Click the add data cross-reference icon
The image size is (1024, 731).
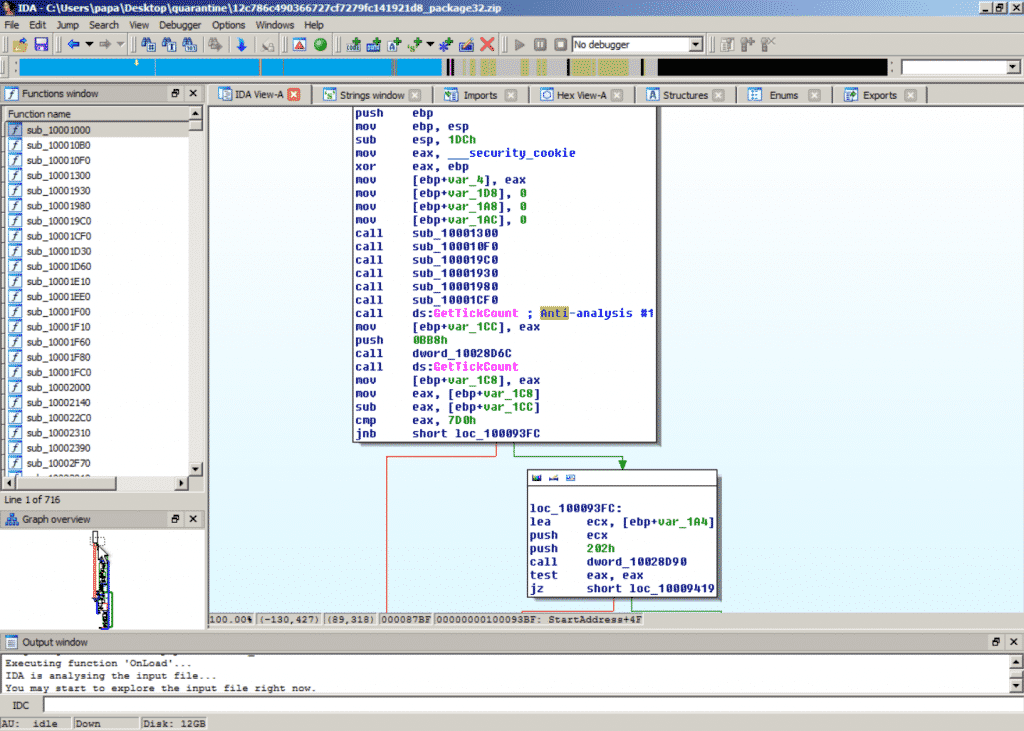[374, 44]
